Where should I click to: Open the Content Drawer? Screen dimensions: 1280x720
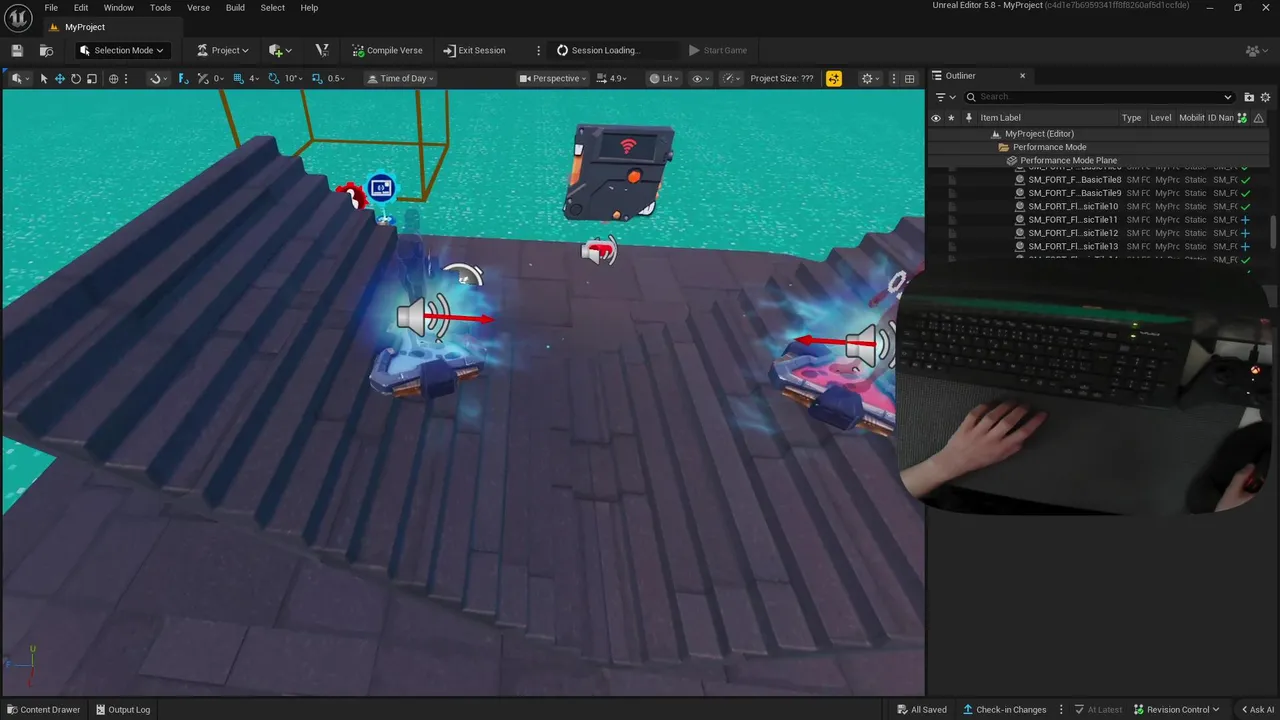coord(44,710)
